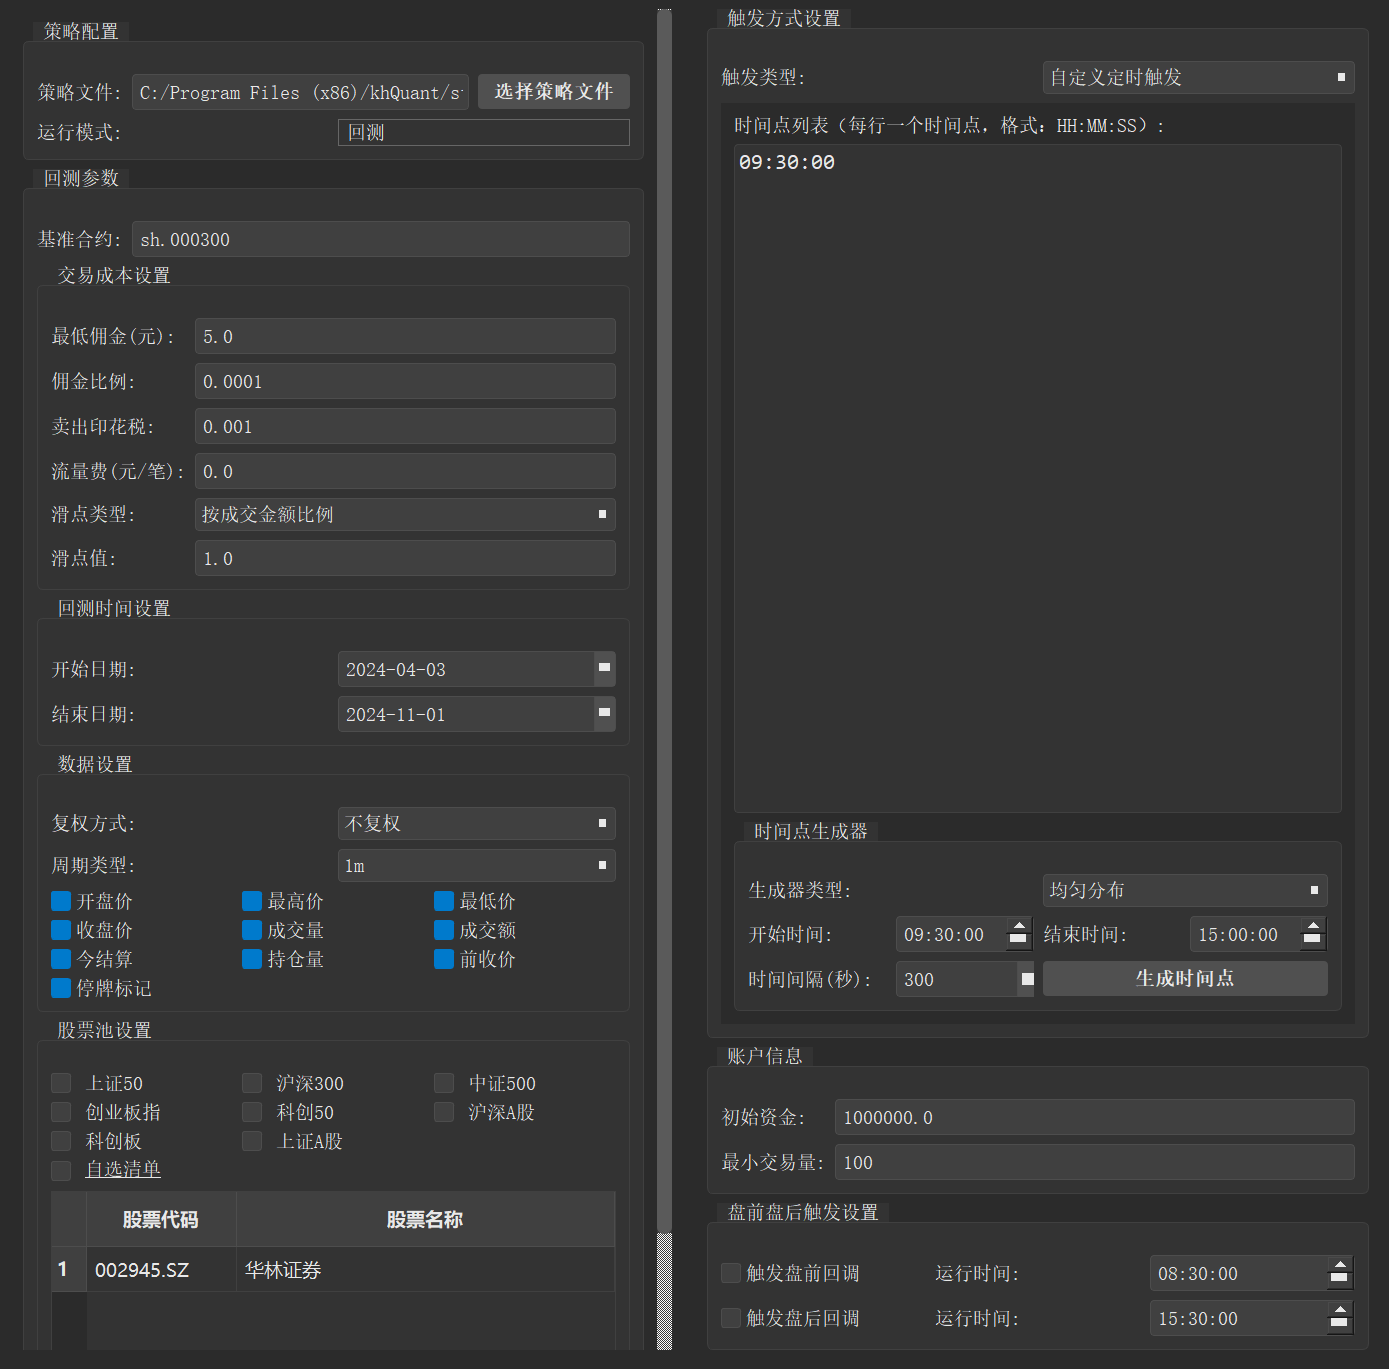Enable the 中证500 stock pool checkbox

[x=444, y=1084]
